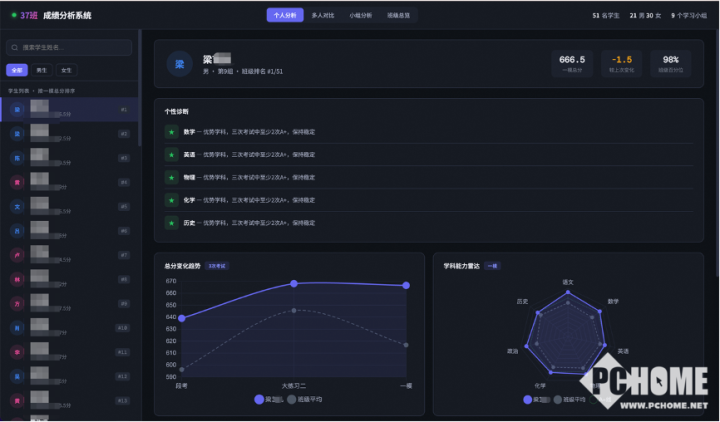Image resolution: width=720 pixels, height=422 pixels.
Task: Click the green star icon beside 化学
Action: point(171,200)
